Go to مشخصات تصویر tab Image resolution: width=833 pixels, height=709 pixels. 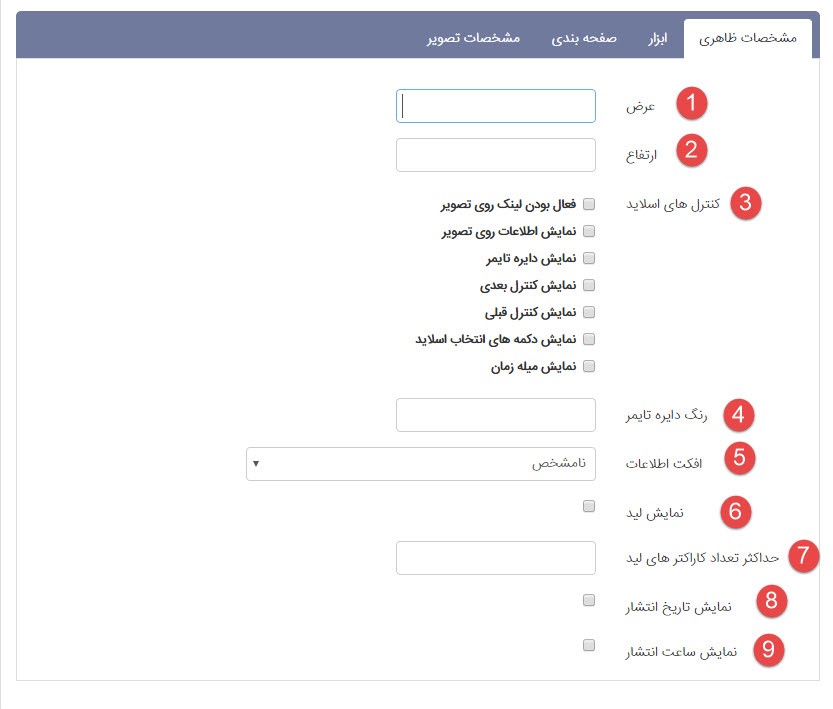point(473,39)
